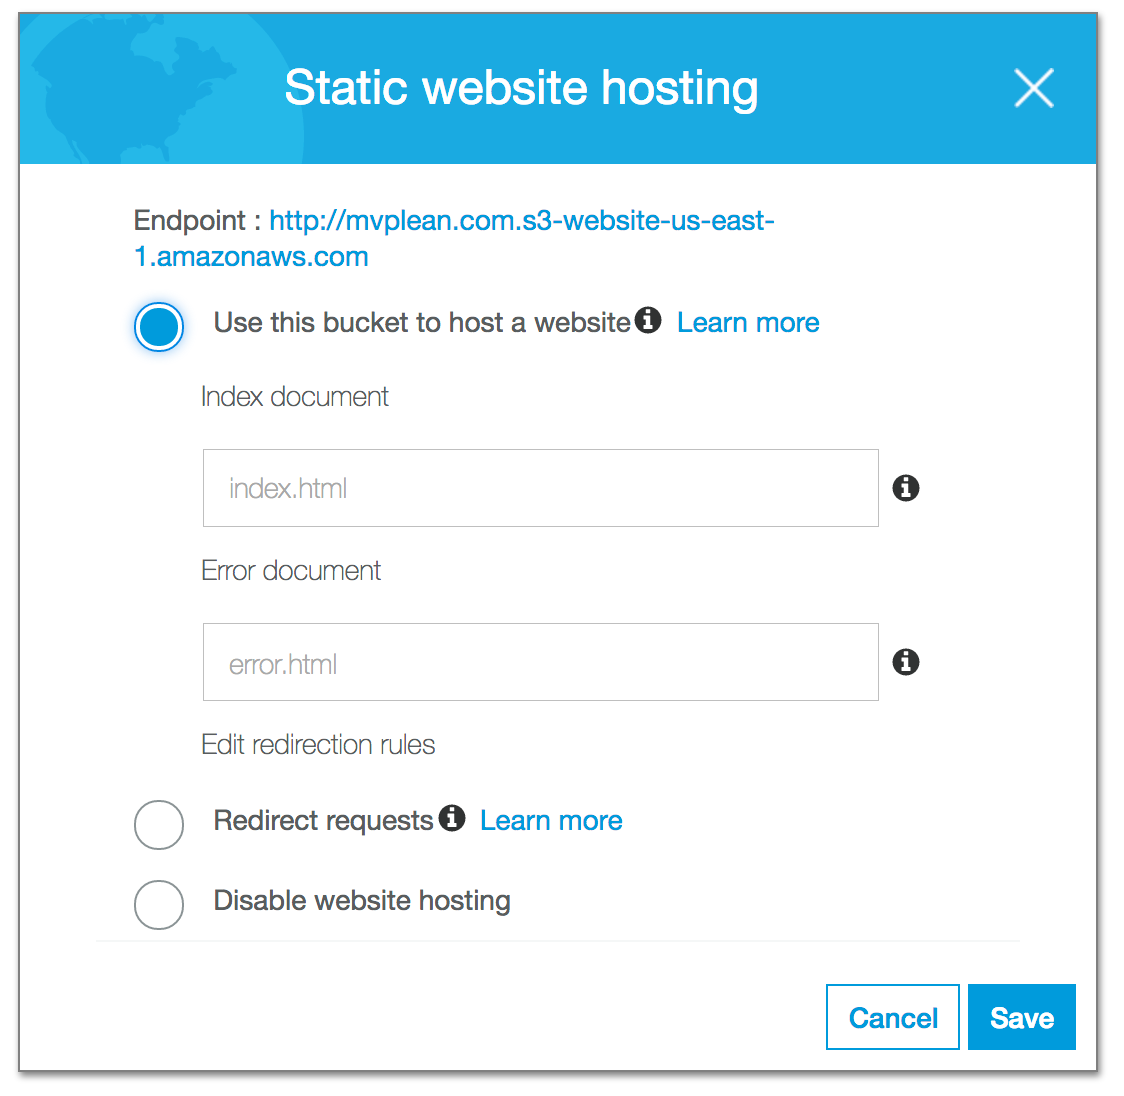1124x1096 pixels.
Task: Click the 'Disable website hosting' label text
Action: (362, 900)
